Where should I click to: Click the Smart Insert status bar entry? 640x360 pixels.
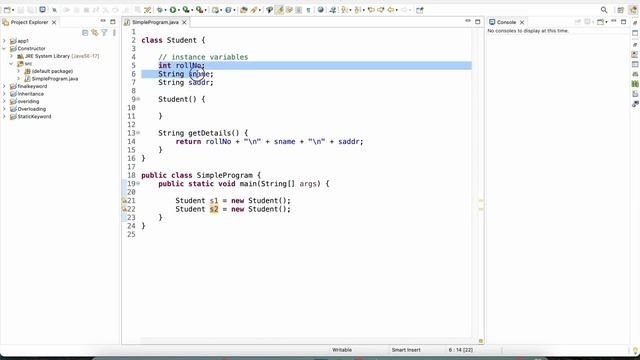406,350
